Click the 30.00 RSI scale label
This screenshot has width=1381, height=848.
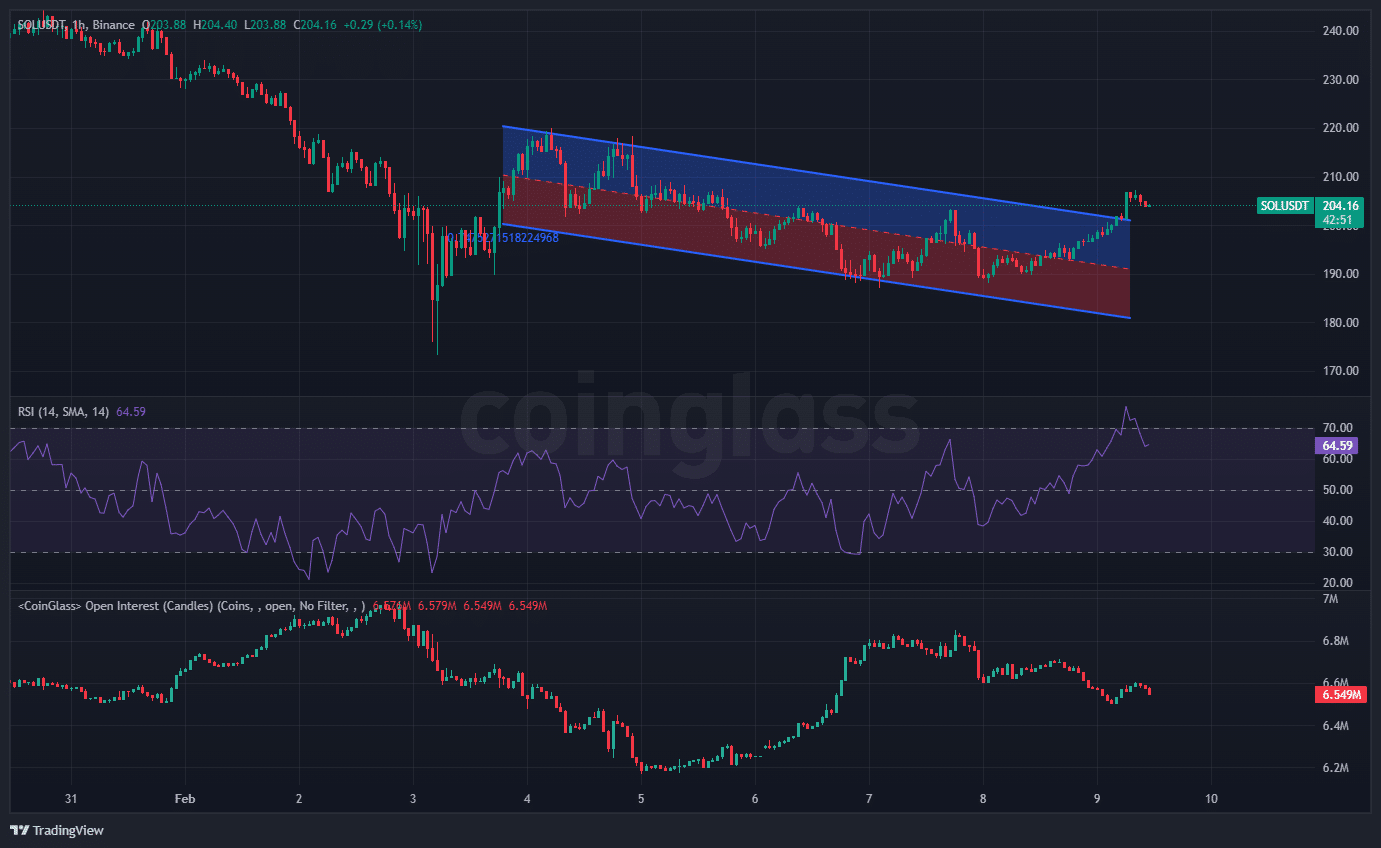pyautogui.click(x=1337, y=552)
